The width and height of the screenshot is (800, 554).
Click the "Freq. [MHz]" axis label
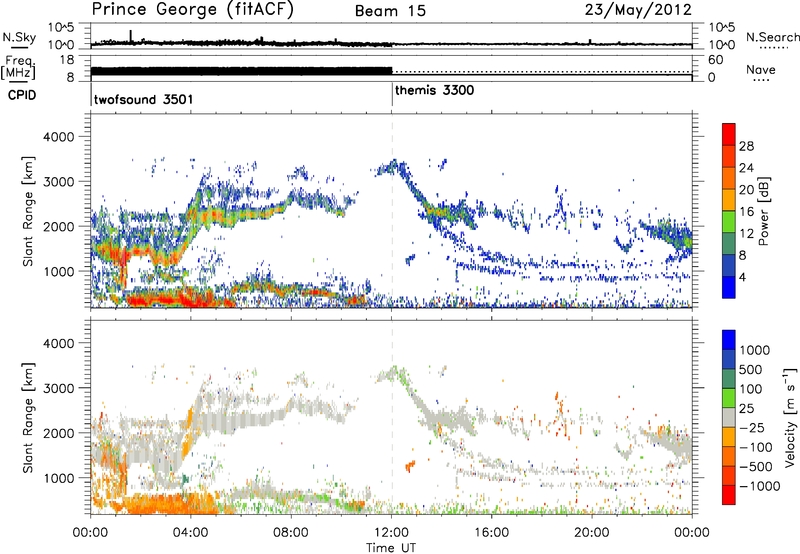[18, 68]
